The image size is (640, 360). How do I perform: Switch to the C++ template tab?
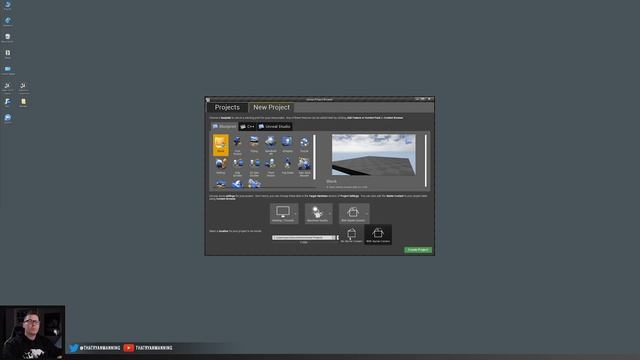click(247, 127)
